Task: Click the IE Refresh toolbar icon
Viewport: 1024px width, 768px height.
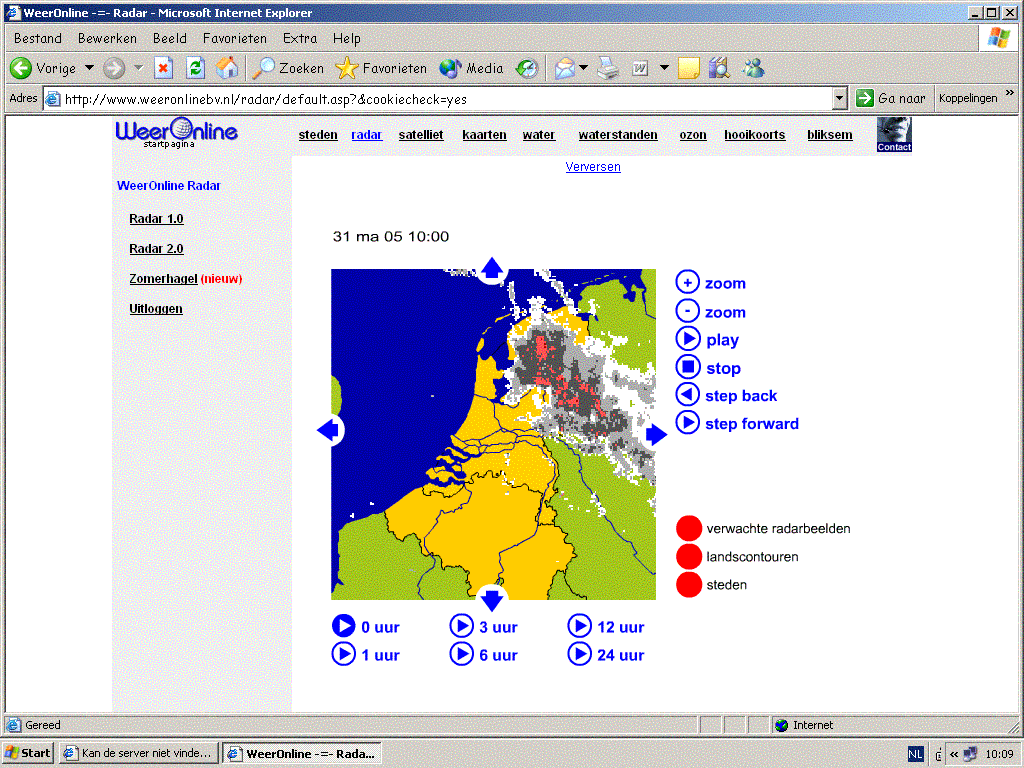Action: pyautogui.click(x=195, y=68)
